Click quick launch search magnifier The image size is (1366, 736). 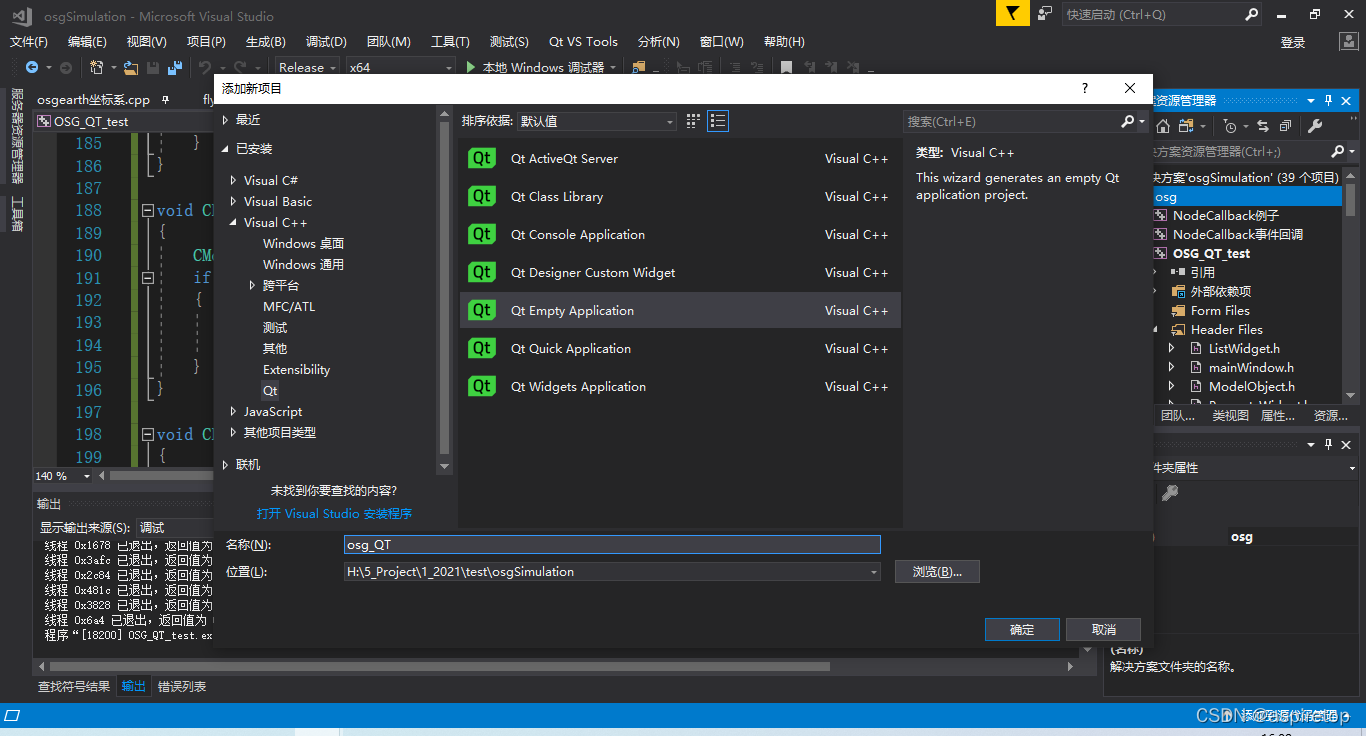pyautogui.click(x=1251, y=14)
